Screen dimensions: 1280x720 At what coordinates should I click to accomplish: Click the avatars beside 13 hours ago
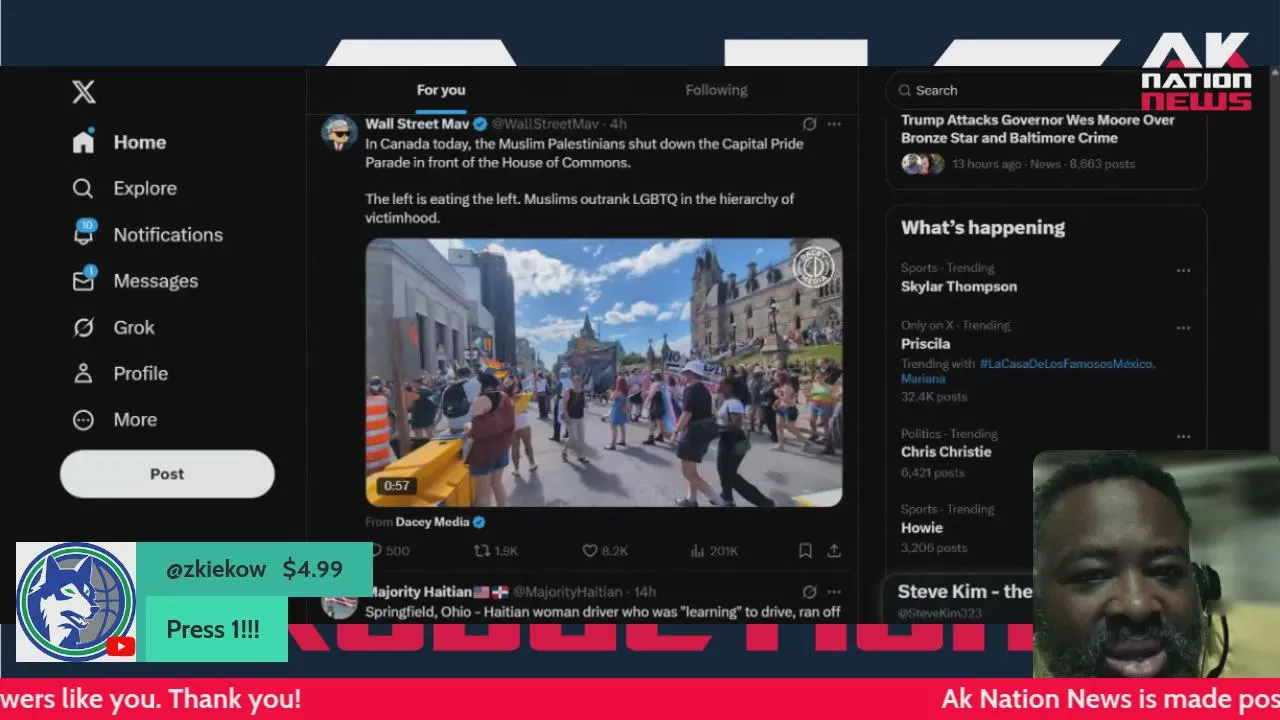pos(922,164)
